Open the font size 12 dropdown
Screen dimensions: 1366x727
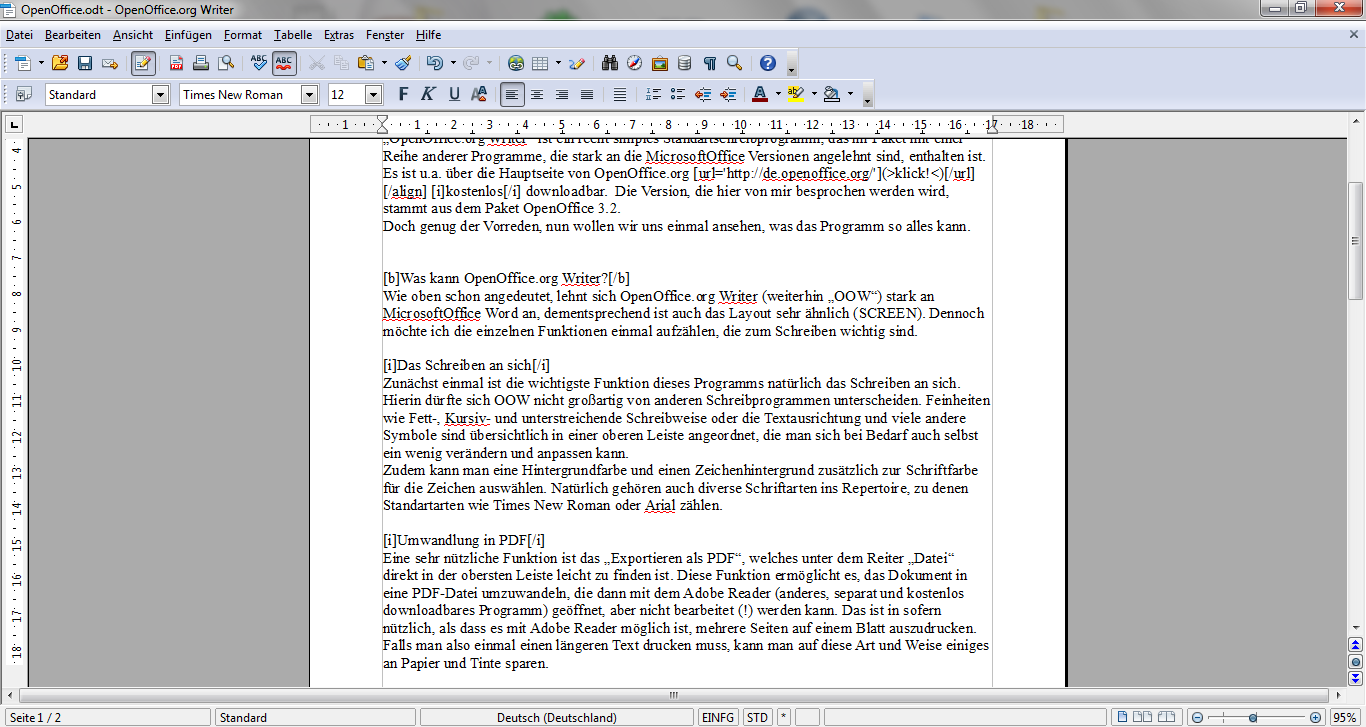pos(374,94)
